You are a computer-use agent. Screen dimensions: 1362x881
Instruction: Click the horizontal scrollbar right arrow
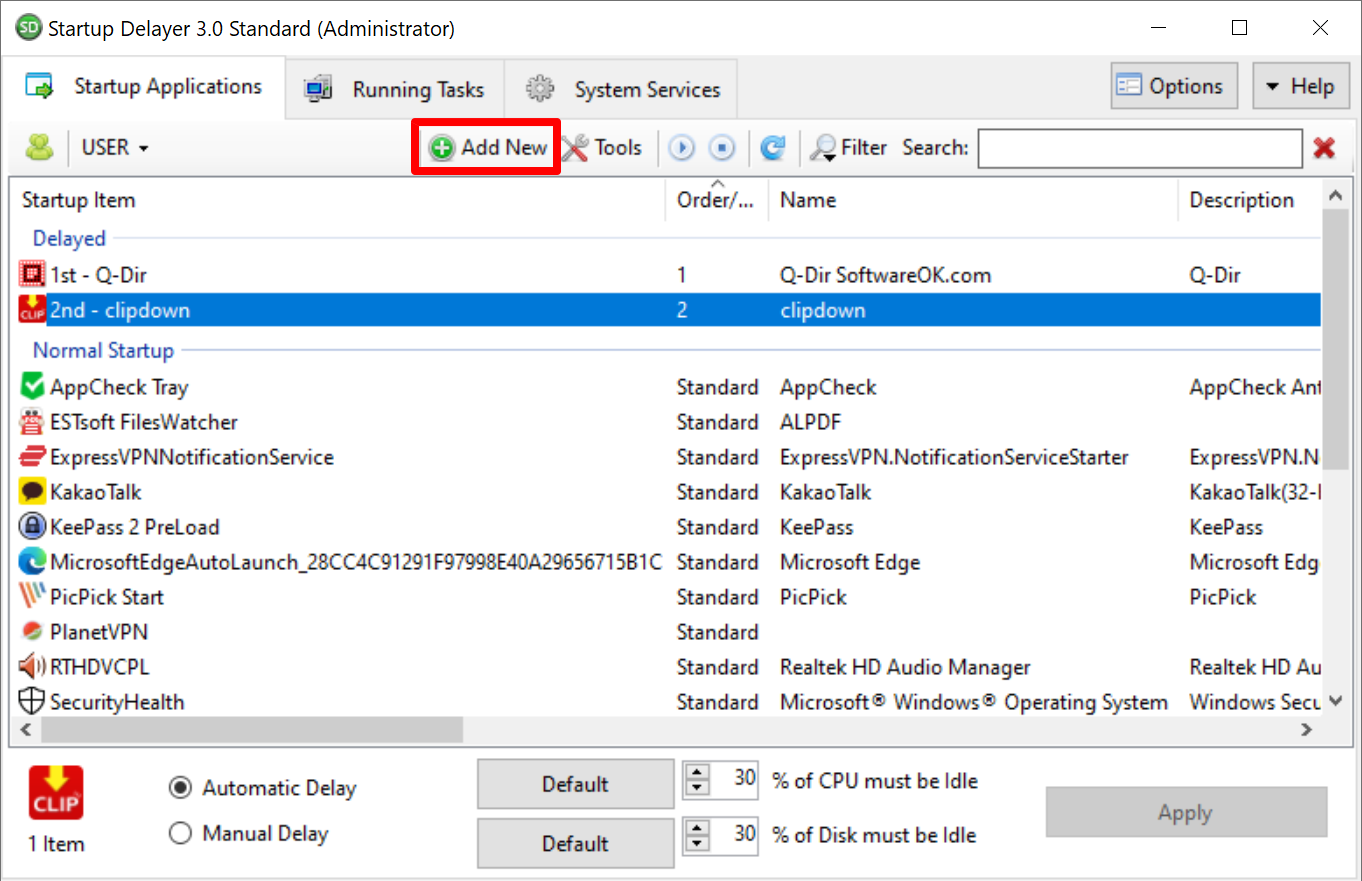pos(1306,730)
